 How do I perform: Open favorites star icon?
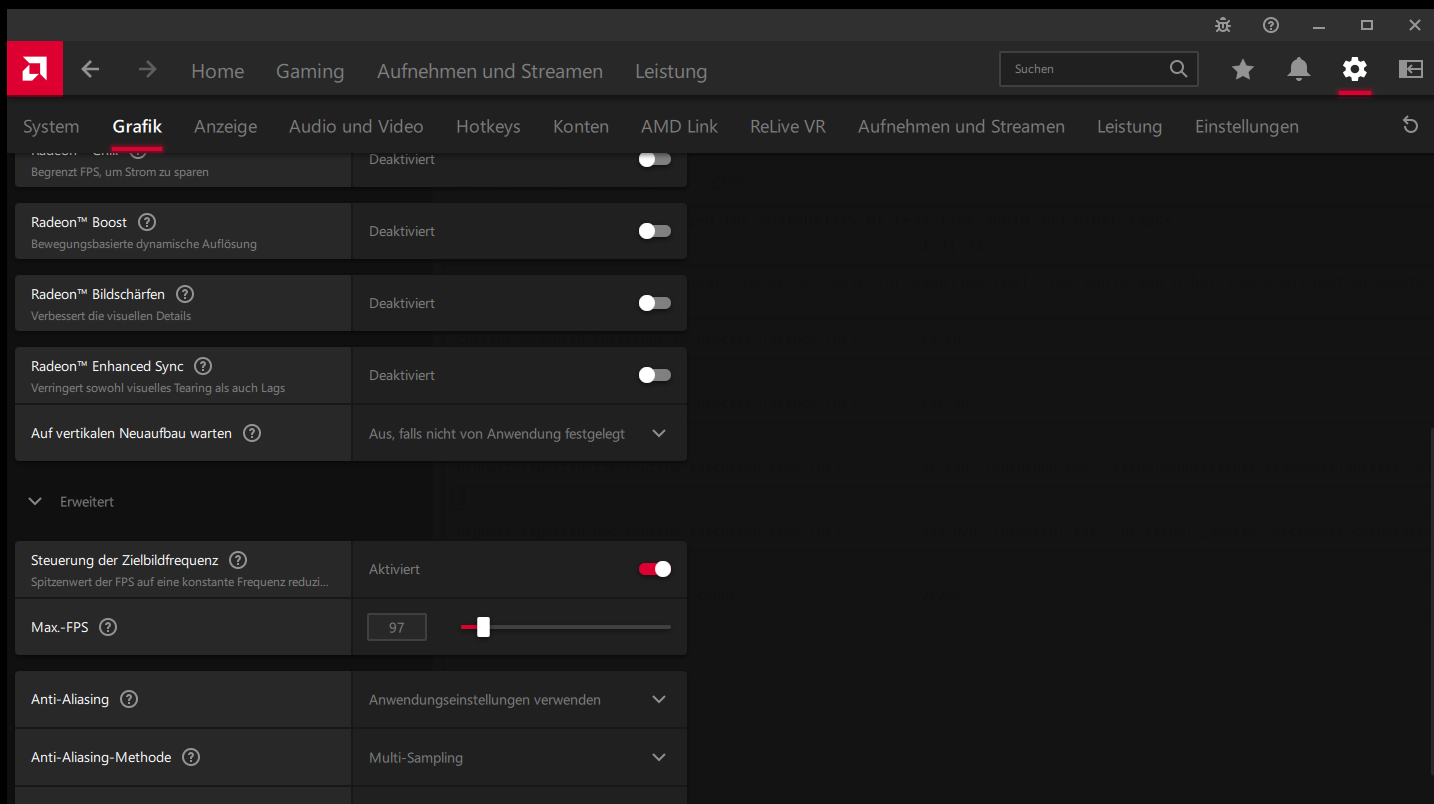coord(1243,69)
